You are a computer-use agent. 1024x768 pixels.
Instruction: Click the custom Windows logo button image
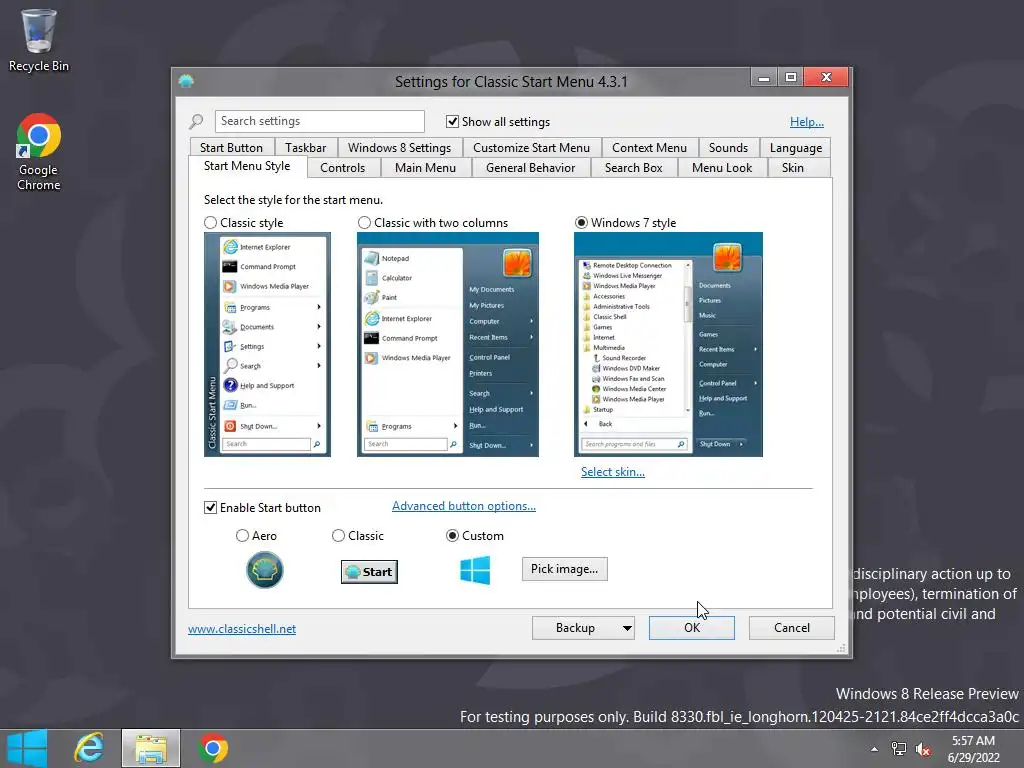coord(475,570)
